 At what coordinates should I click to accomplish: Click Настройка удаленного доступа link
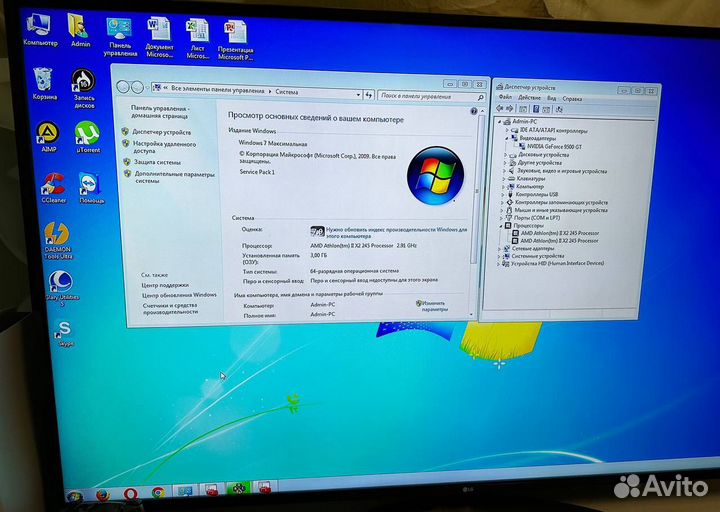164,147
